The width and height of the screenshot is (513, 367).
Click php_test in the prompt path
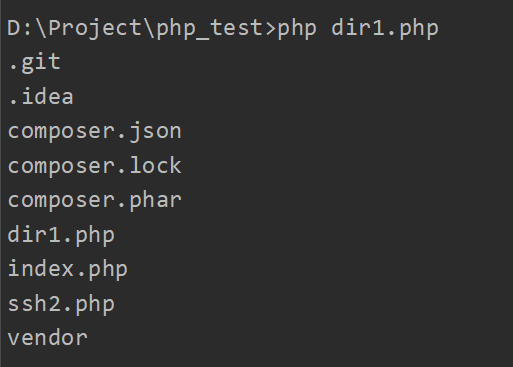pos(209,29)
